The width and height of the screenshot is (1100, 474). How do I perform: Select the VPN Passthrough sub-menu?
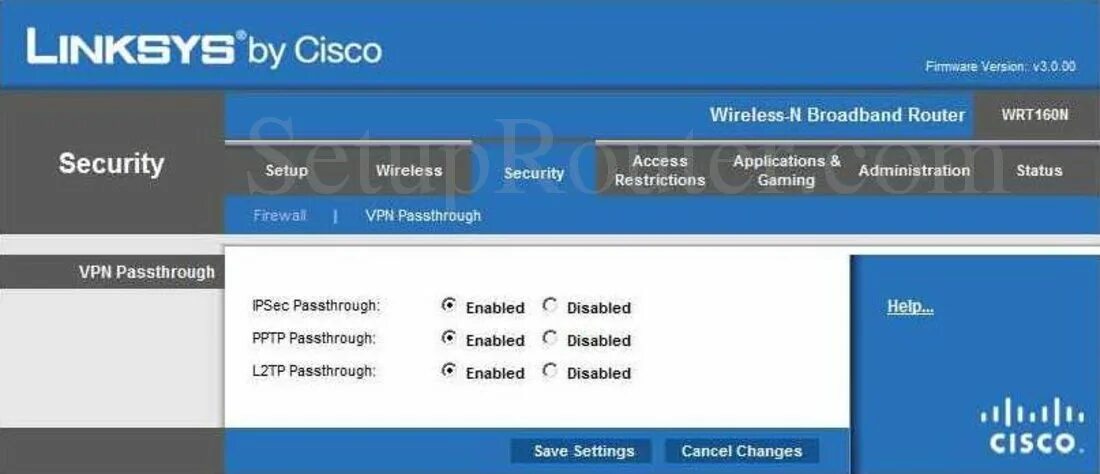(x=423, y=216)
